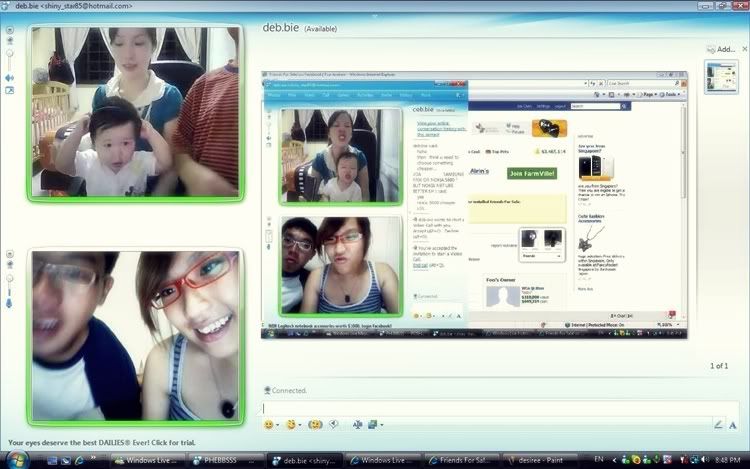Switch to Friends For Sale taskbar button
This screenshot has width=750, height=469.
tap(461, 460)
